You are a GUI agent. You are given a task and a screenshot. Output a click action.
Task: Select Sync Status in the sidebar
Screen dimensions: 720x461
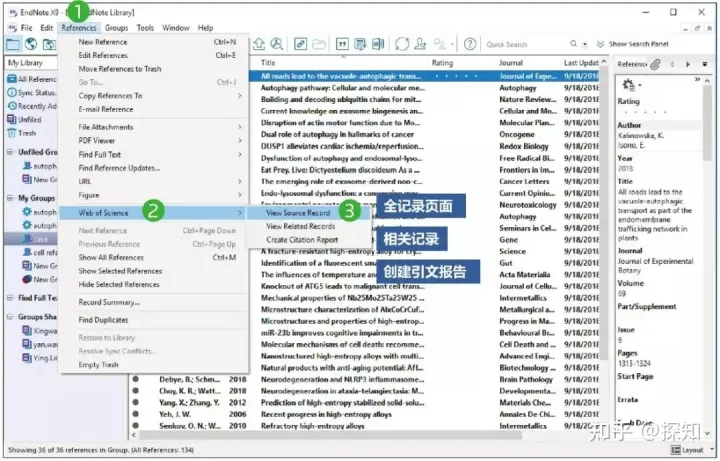click(x=32, y=93)
